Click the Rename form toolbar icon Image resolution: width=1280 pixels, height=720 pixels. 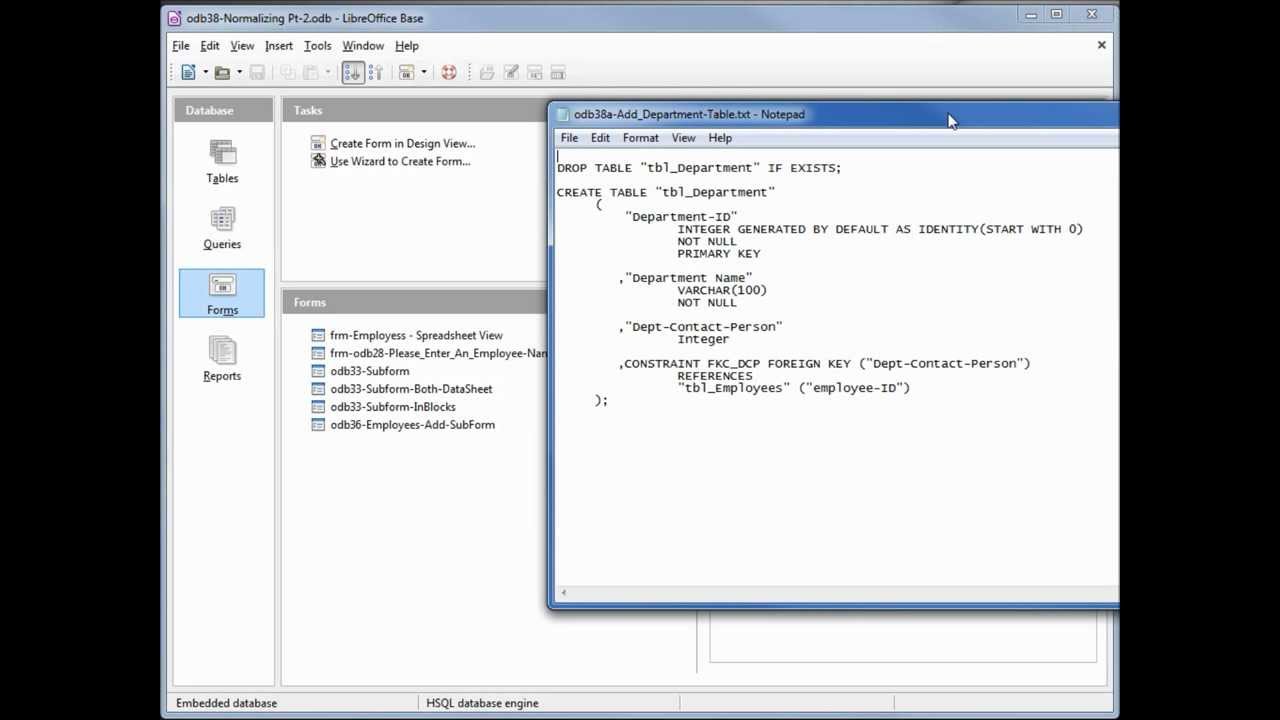click(558, 72)
